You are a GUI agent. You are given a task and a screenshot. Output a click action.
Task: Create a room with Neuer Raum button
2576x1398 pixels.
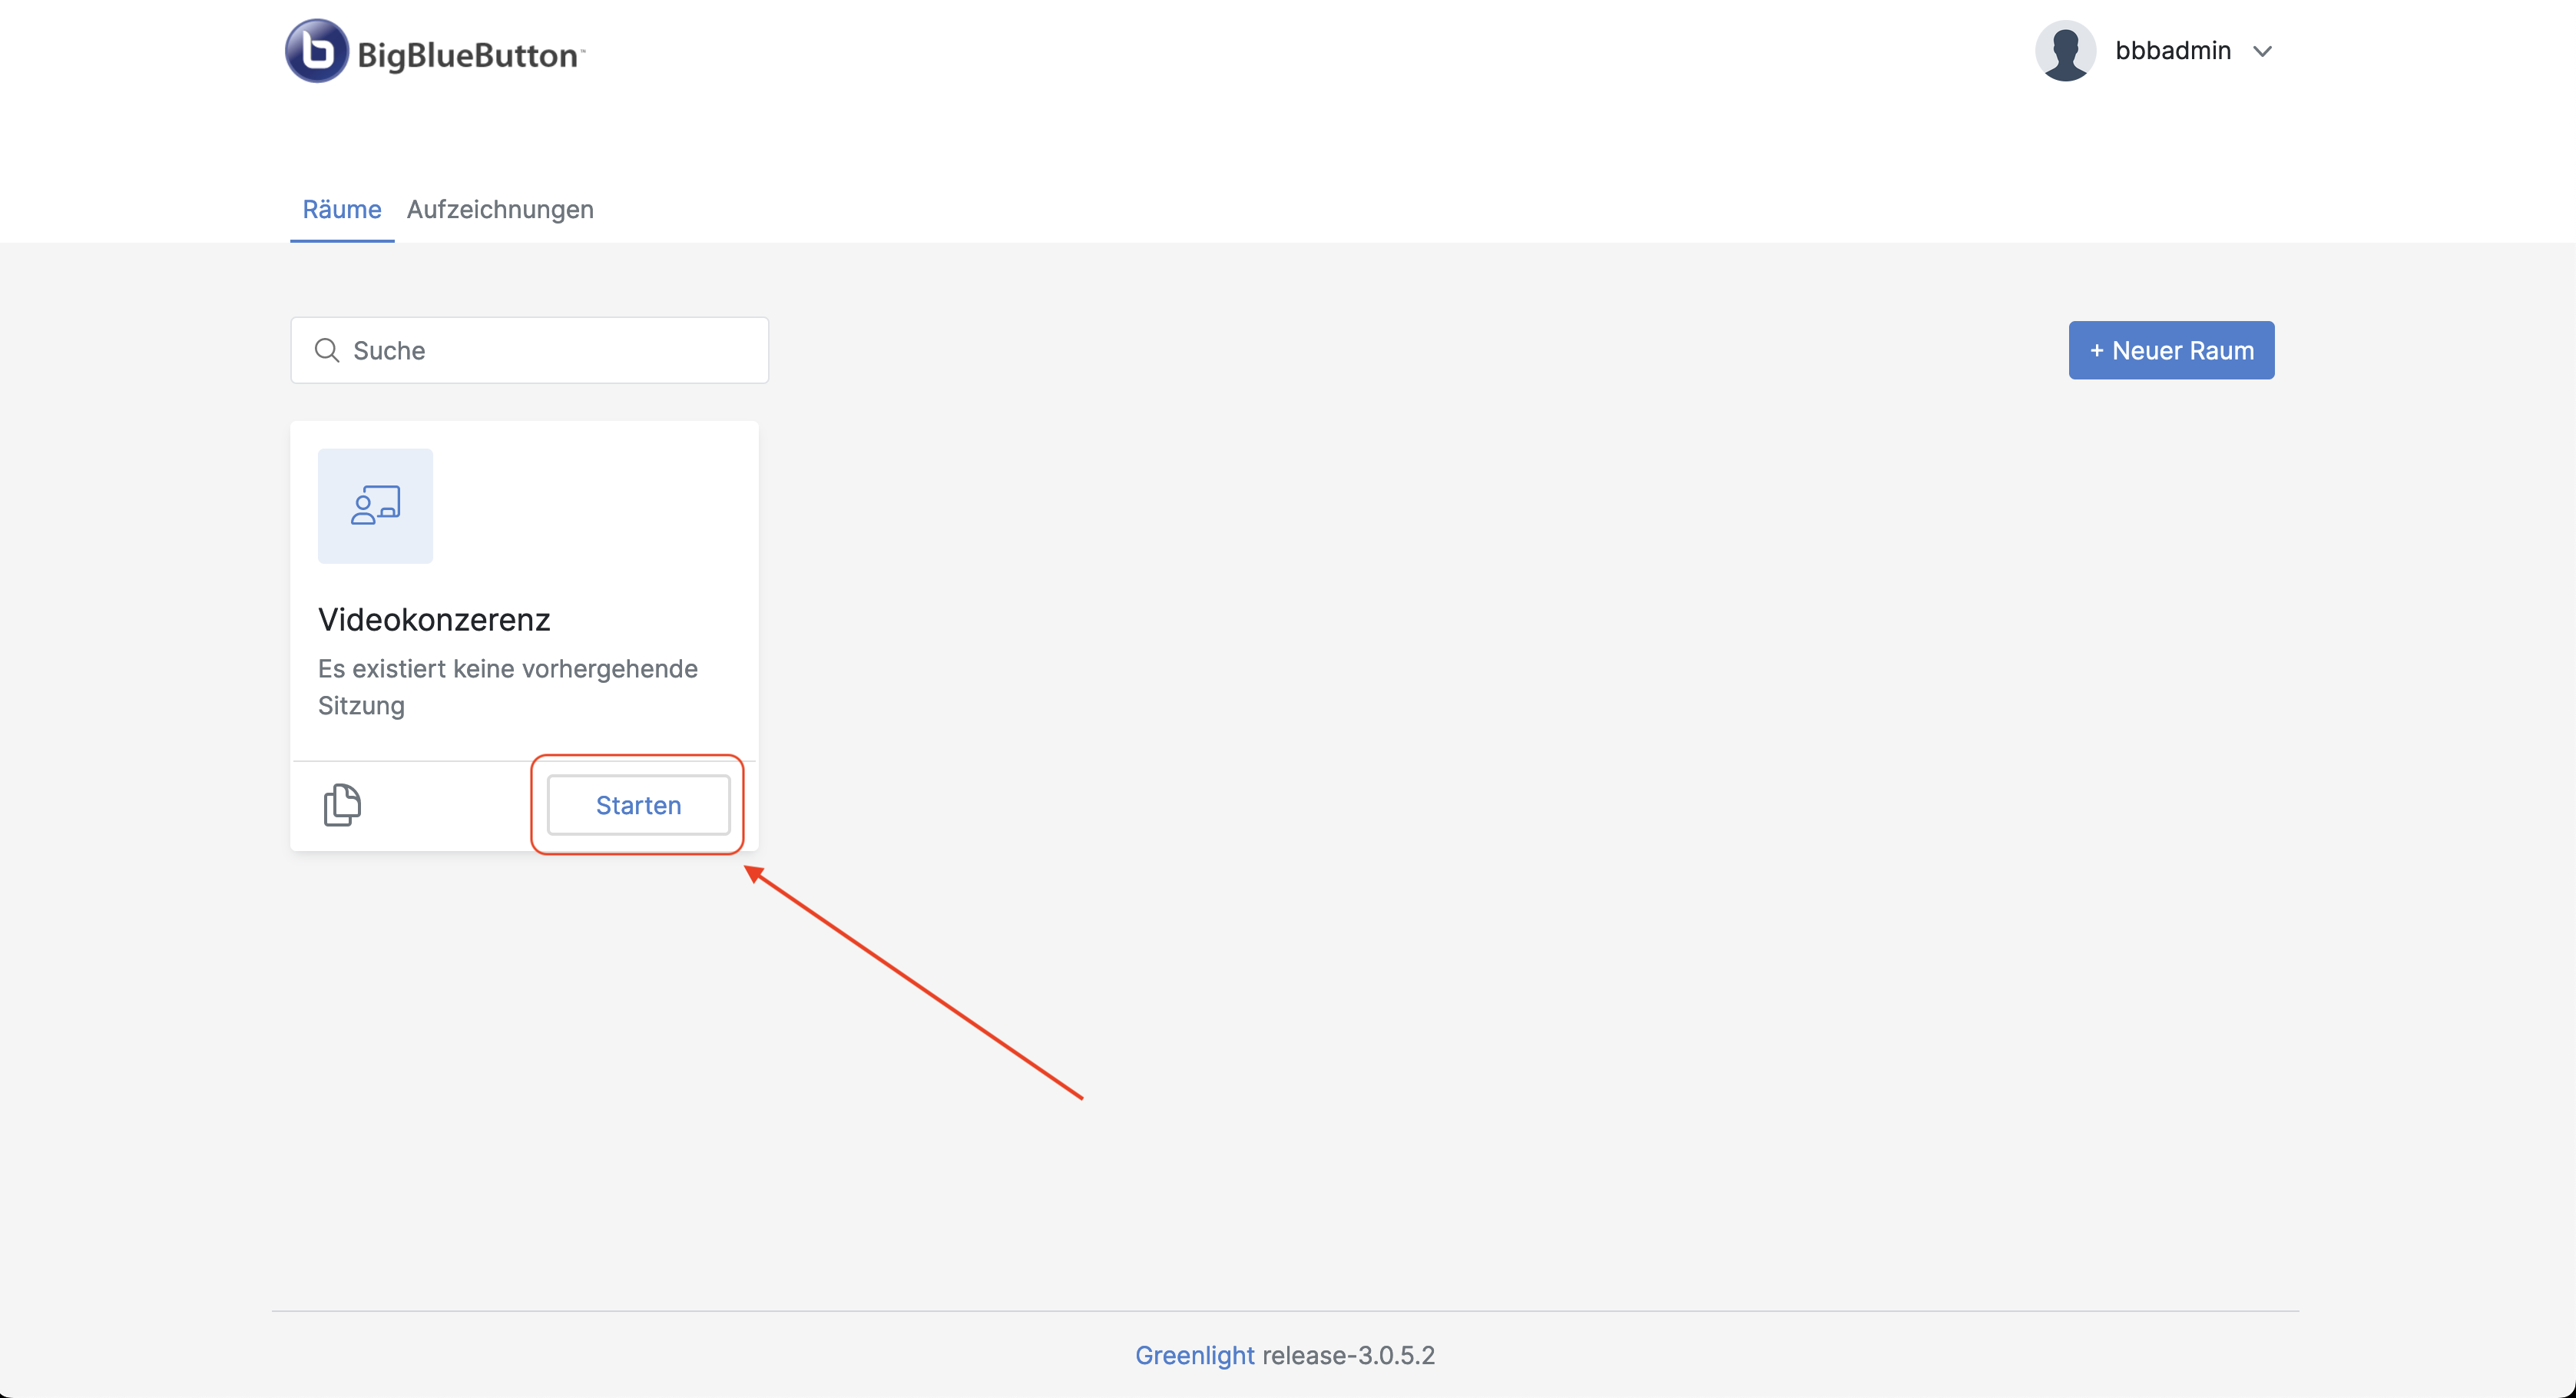click(x=2171, y=350)
